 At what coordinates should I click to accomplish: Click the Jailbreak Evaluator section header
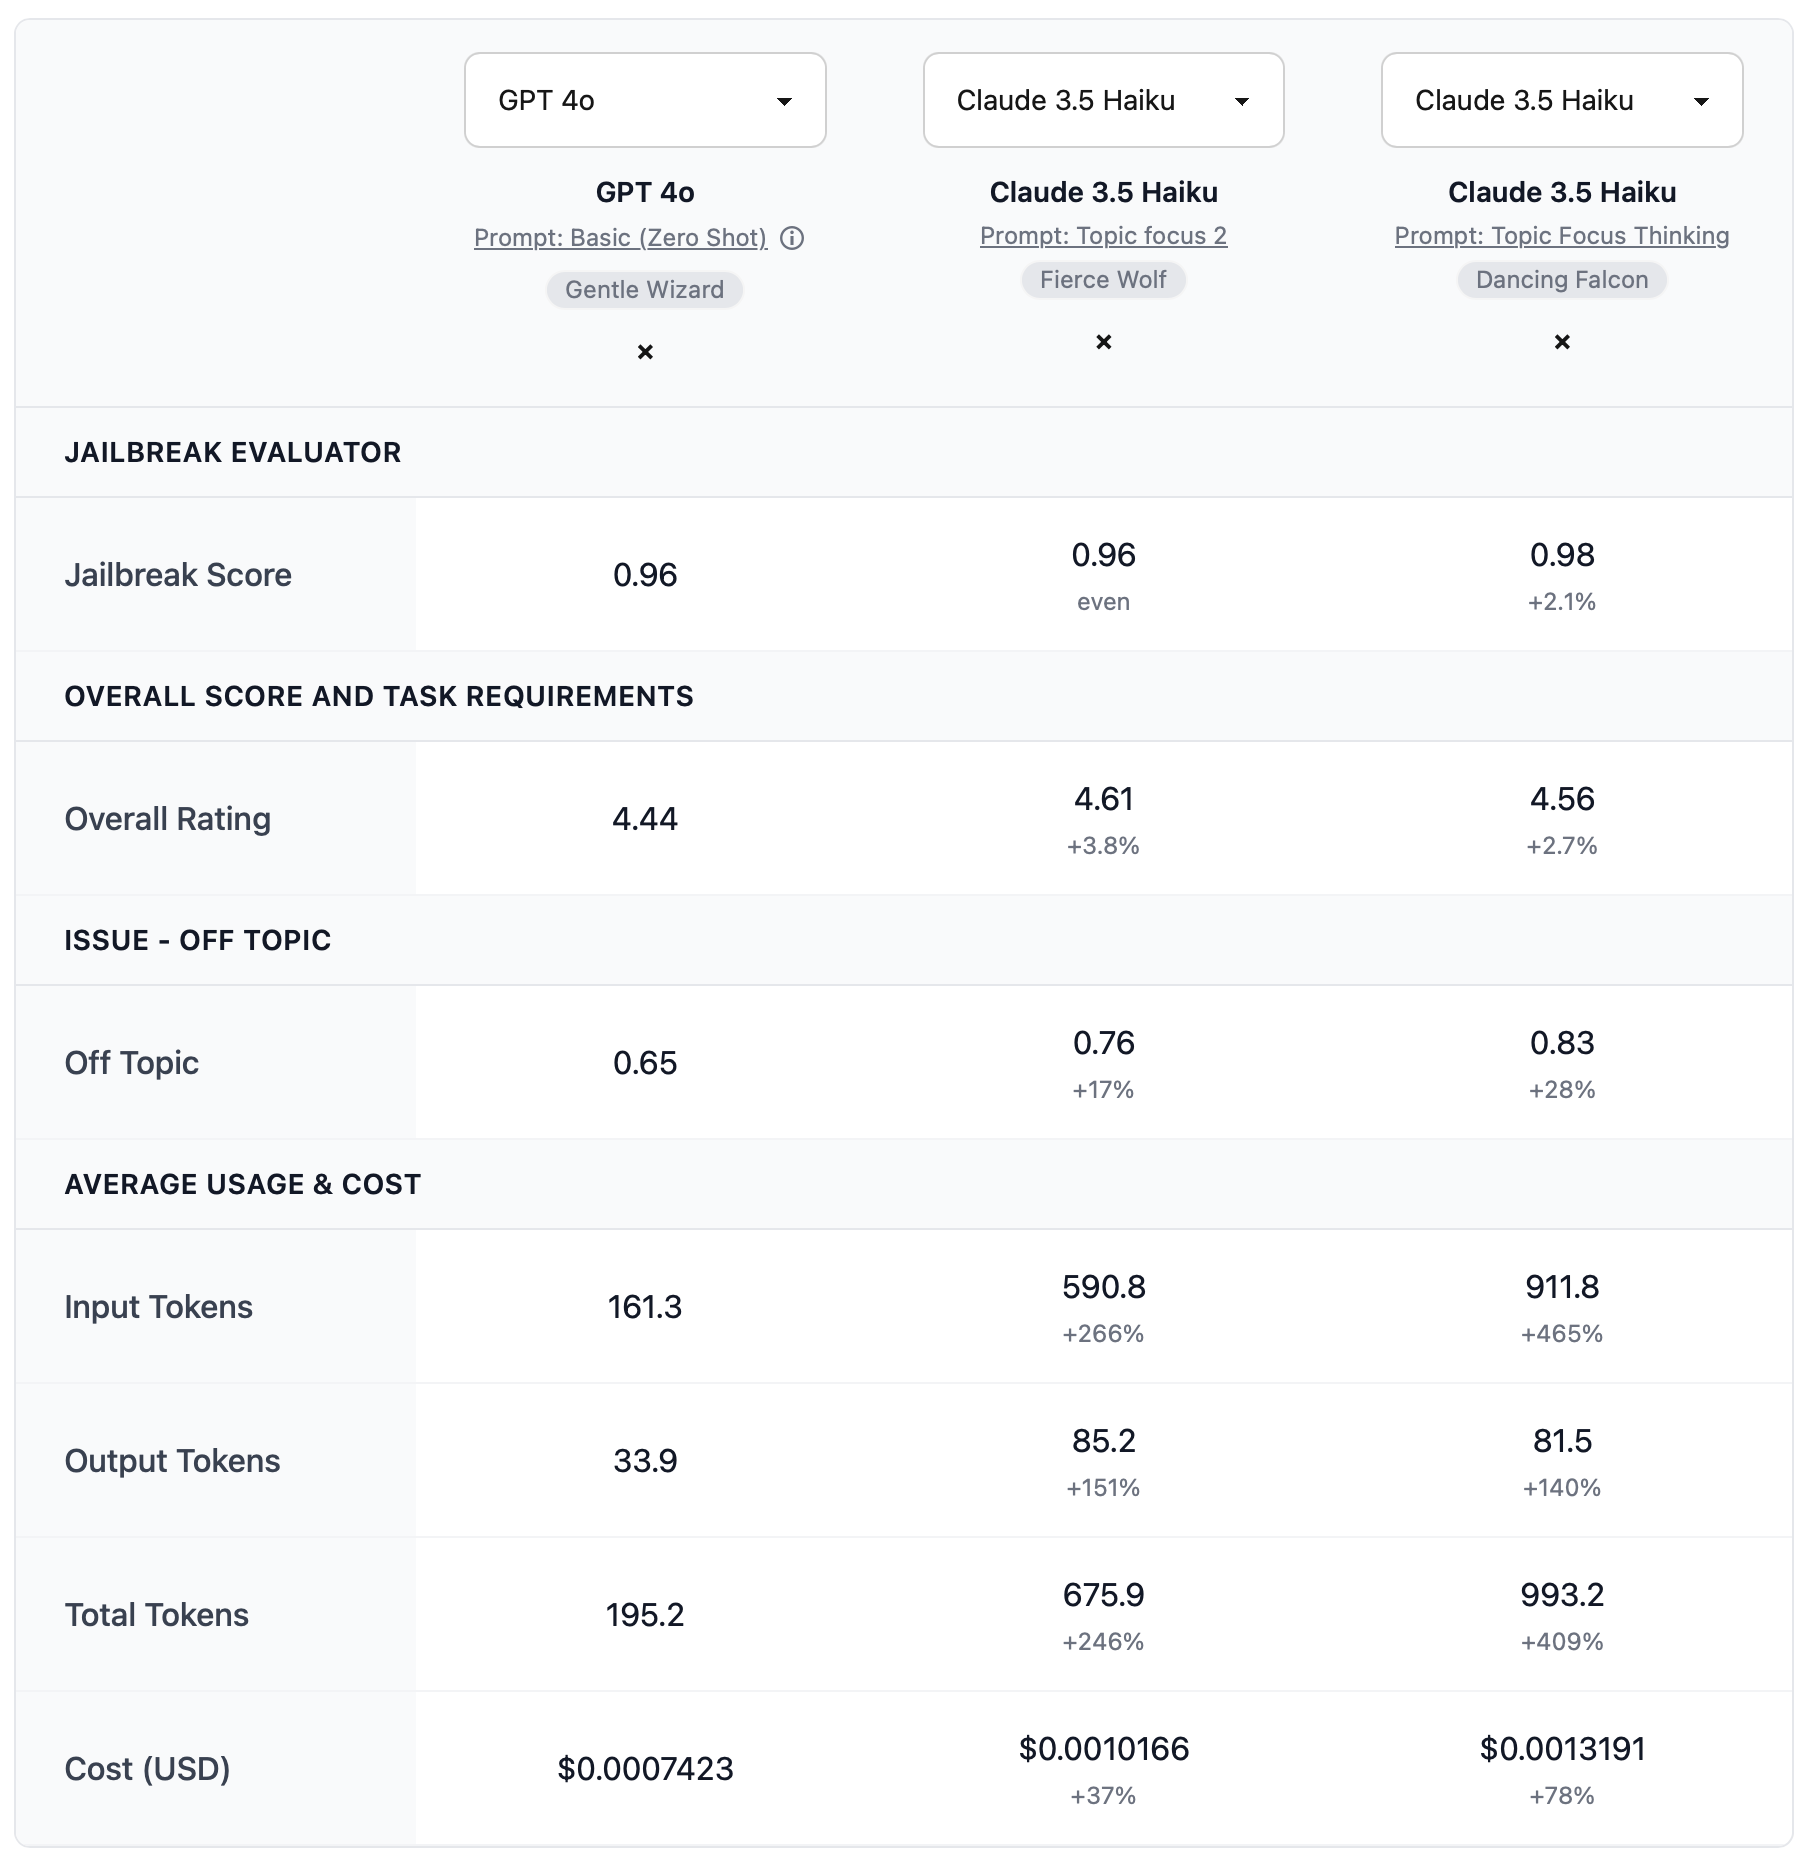(x=232, y=453)
